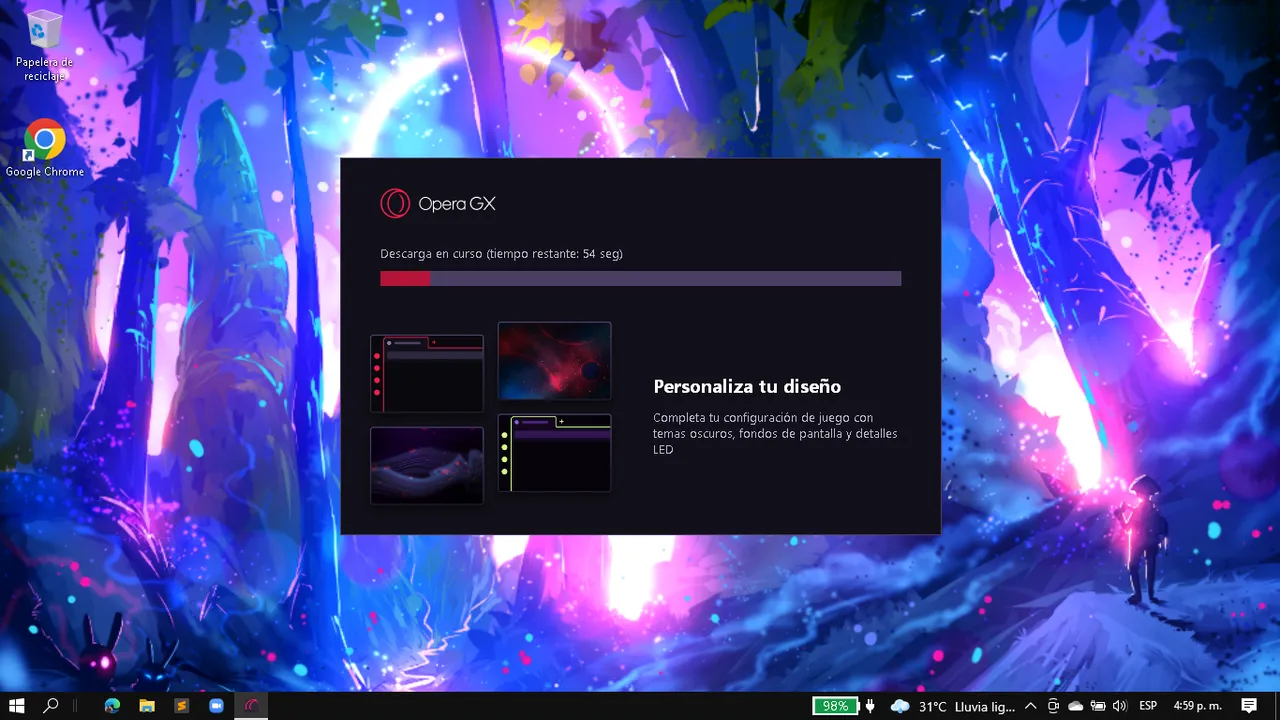This screenshot has height=720, width=1280.
Task: Click the 'Descarga en curso' status text
Action: coord(501,254)
